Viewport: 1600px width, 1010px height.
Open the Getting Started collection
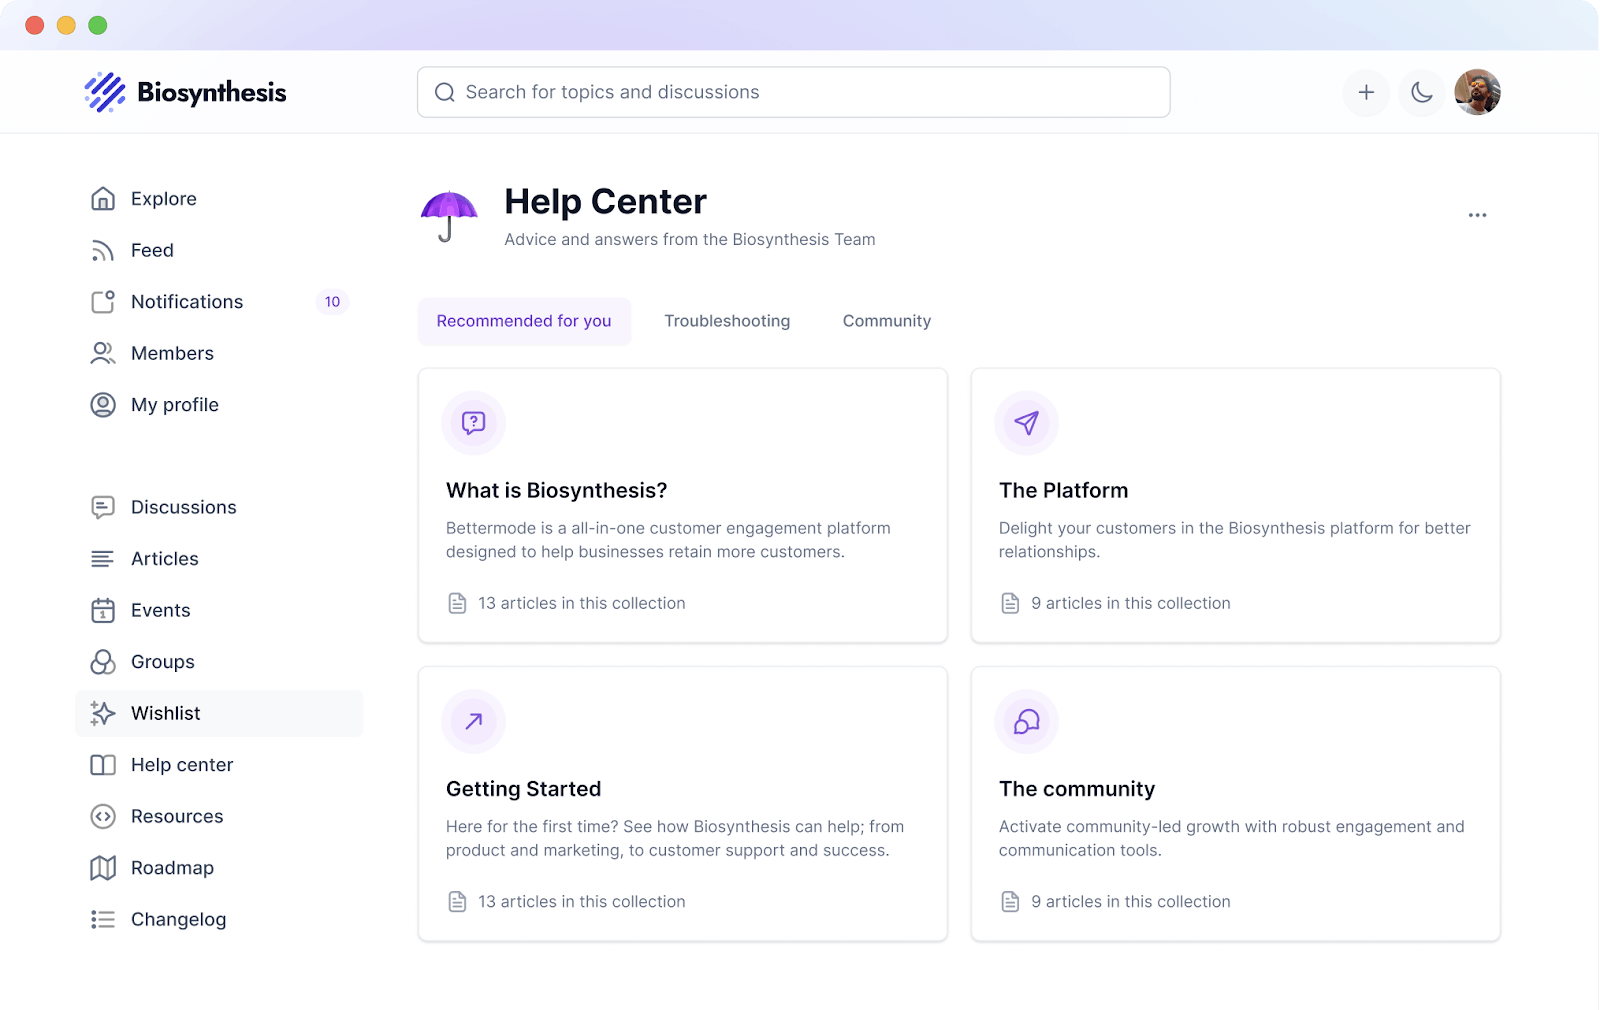point(683,804)
